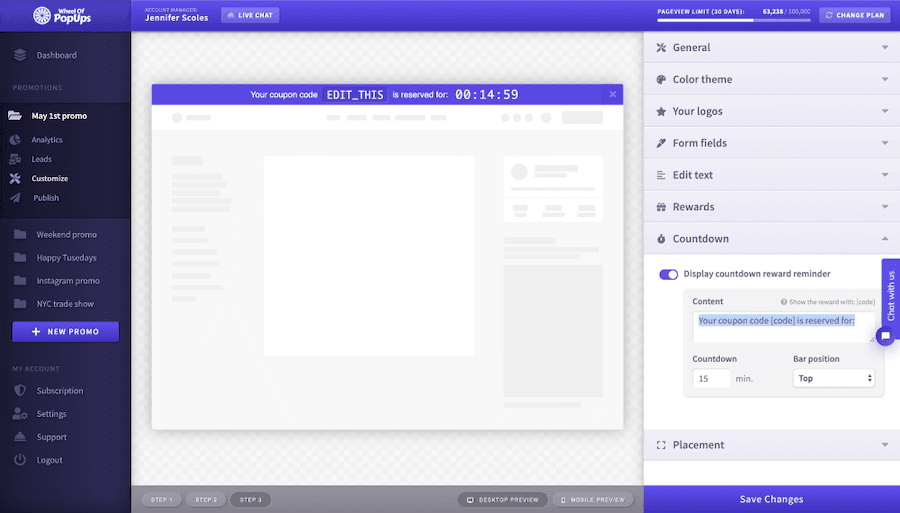The height and width of the screenshot is (513, 900).
Task: Click the Analytics pie chart icon
Action: coord(15,140)
